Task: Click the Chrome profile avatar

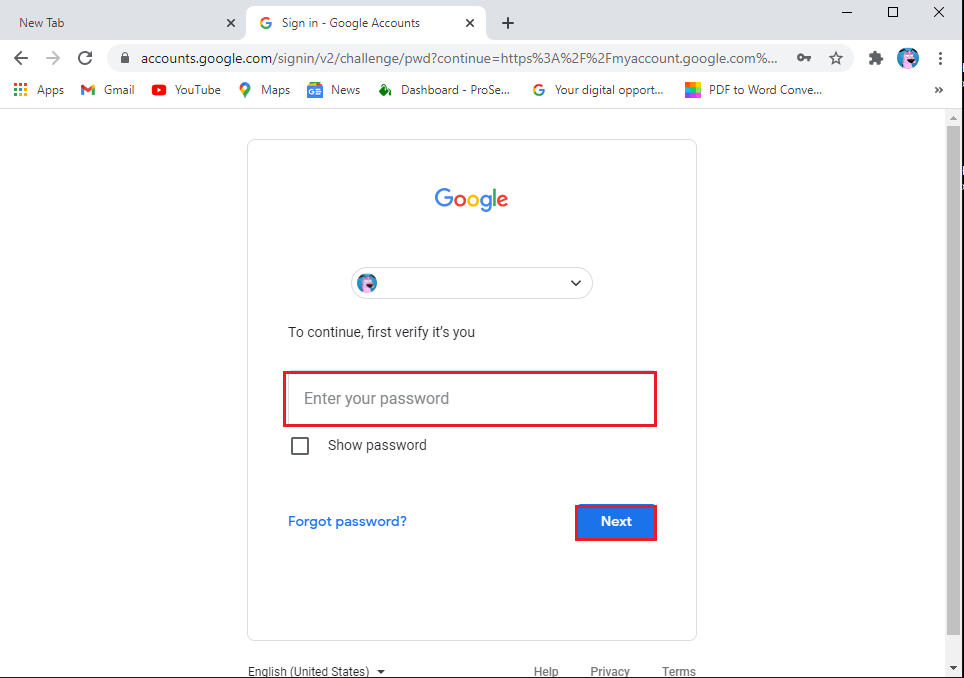Action: pos(908,58)
